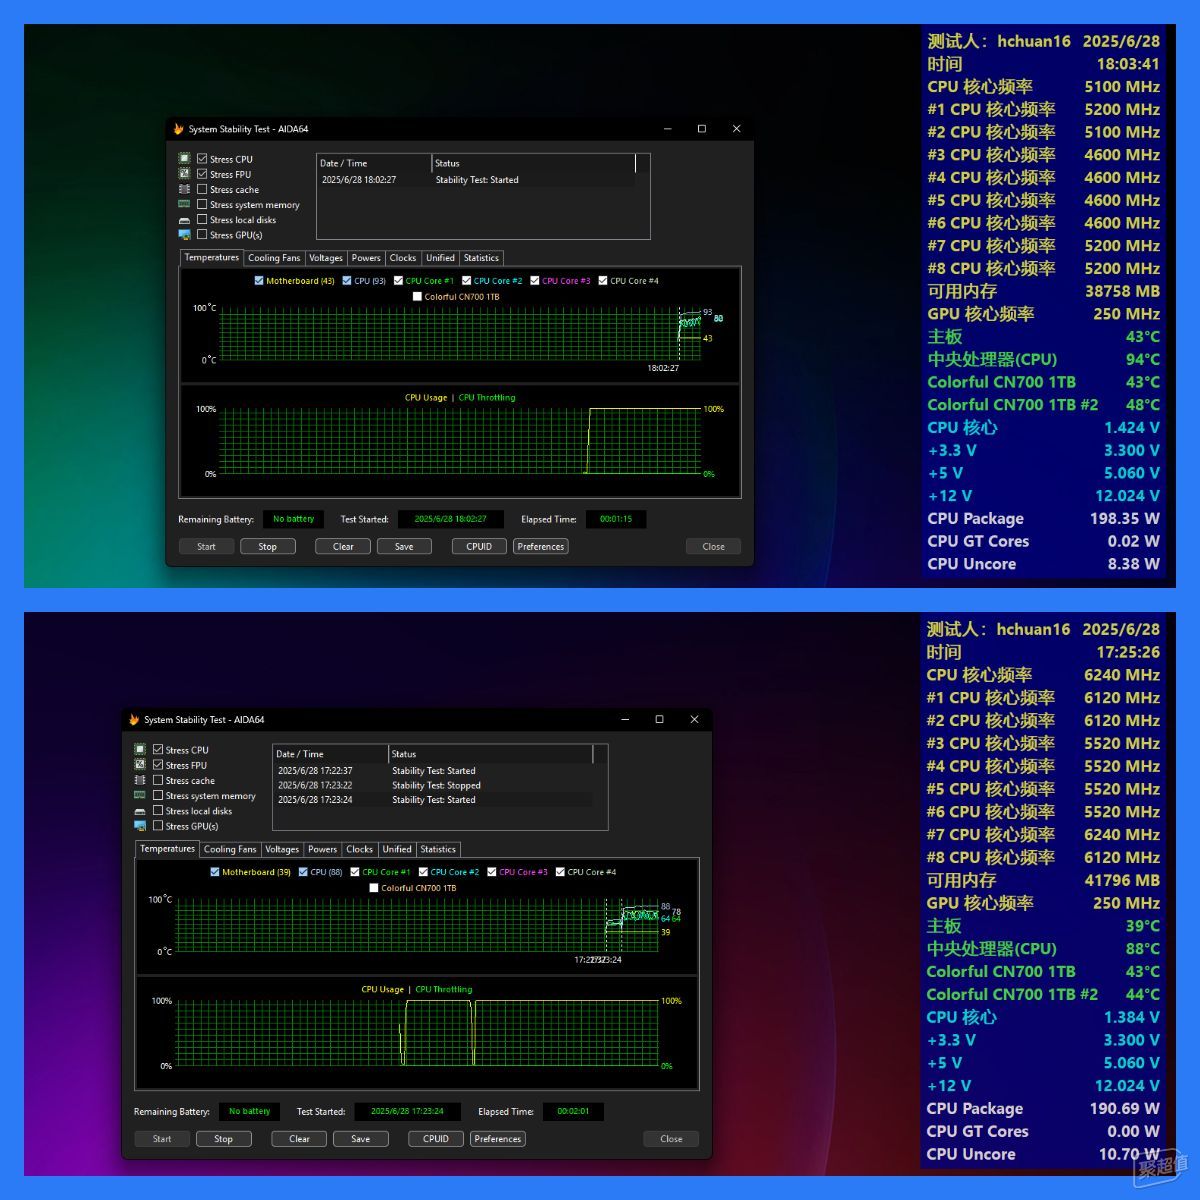Enable Stress cache in the 18:02 test window
The height and width of the screenshot is (1200, 1200).
[x=202, y=189]
